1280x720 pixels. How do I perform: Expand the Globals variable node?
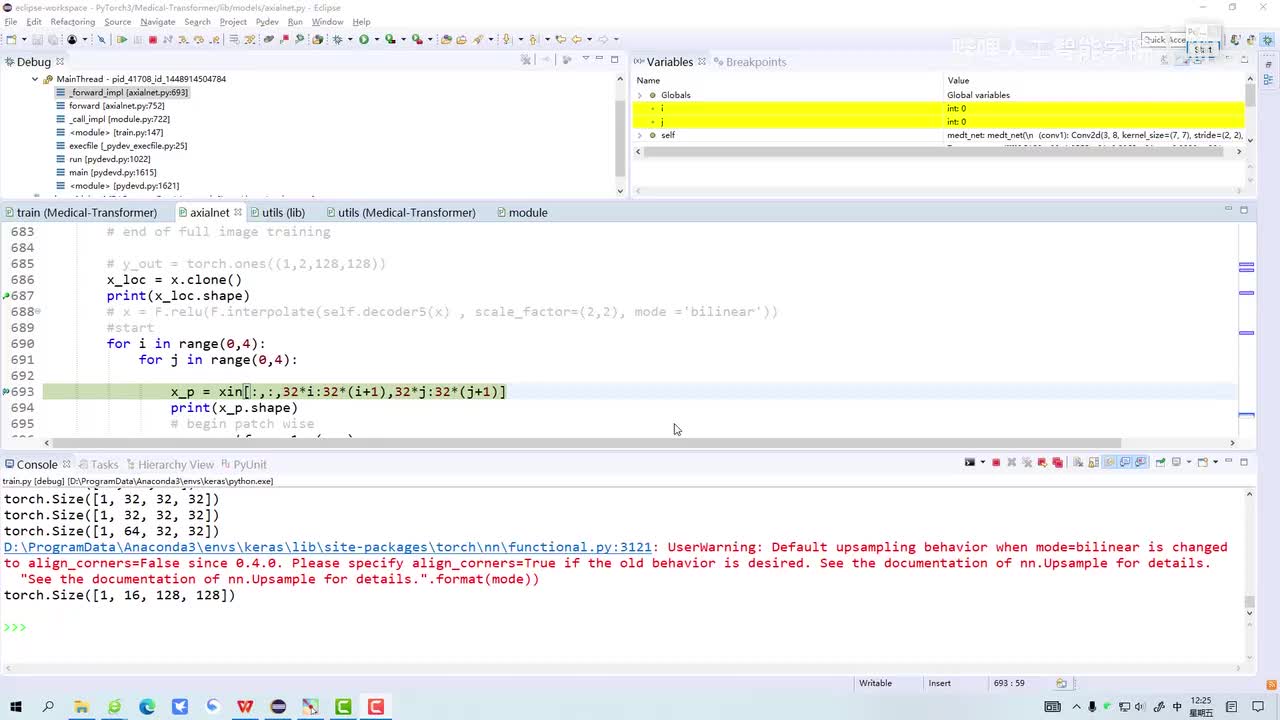(640, 95)
